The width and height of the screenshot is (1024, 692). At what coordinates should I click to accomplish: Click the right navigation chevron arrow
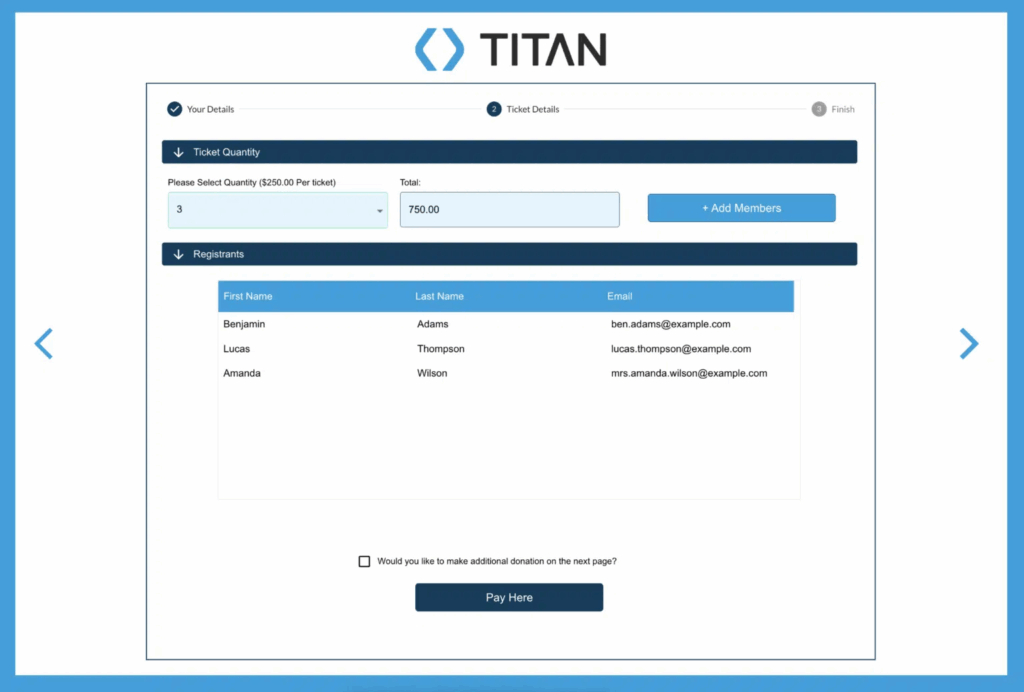(x=969, y=344)
